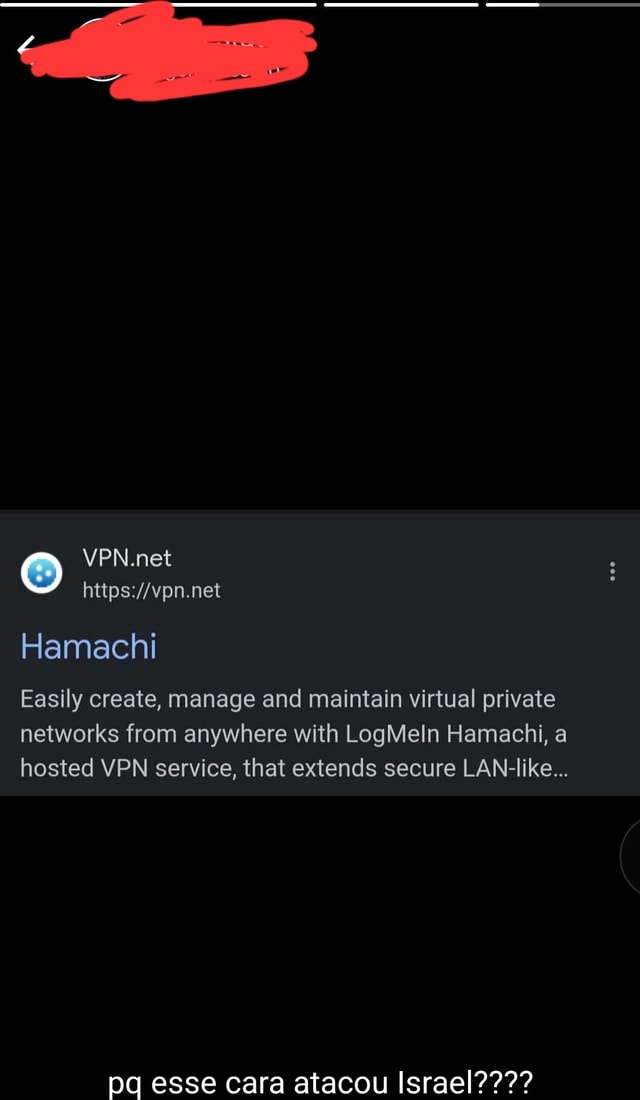The width and height of the screenshot is (640, 1100).
Task: Select the VPN.net result title row
Action: (x=126, y=558)
